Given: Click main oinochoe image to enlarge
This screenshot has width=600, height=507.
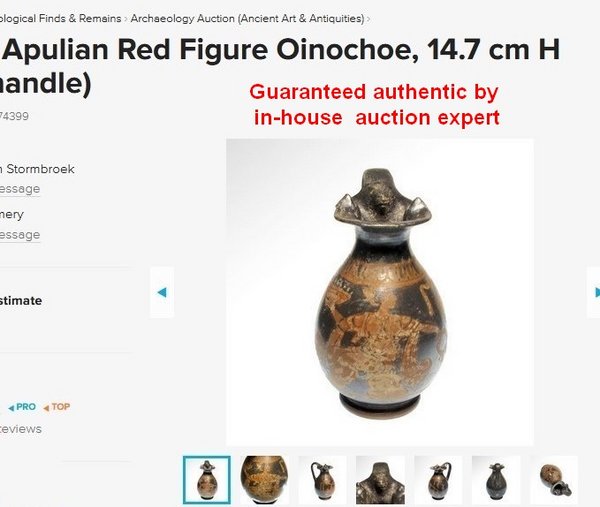Looking at the screenshot, I should pyautogui.click(x=380, y=292).
